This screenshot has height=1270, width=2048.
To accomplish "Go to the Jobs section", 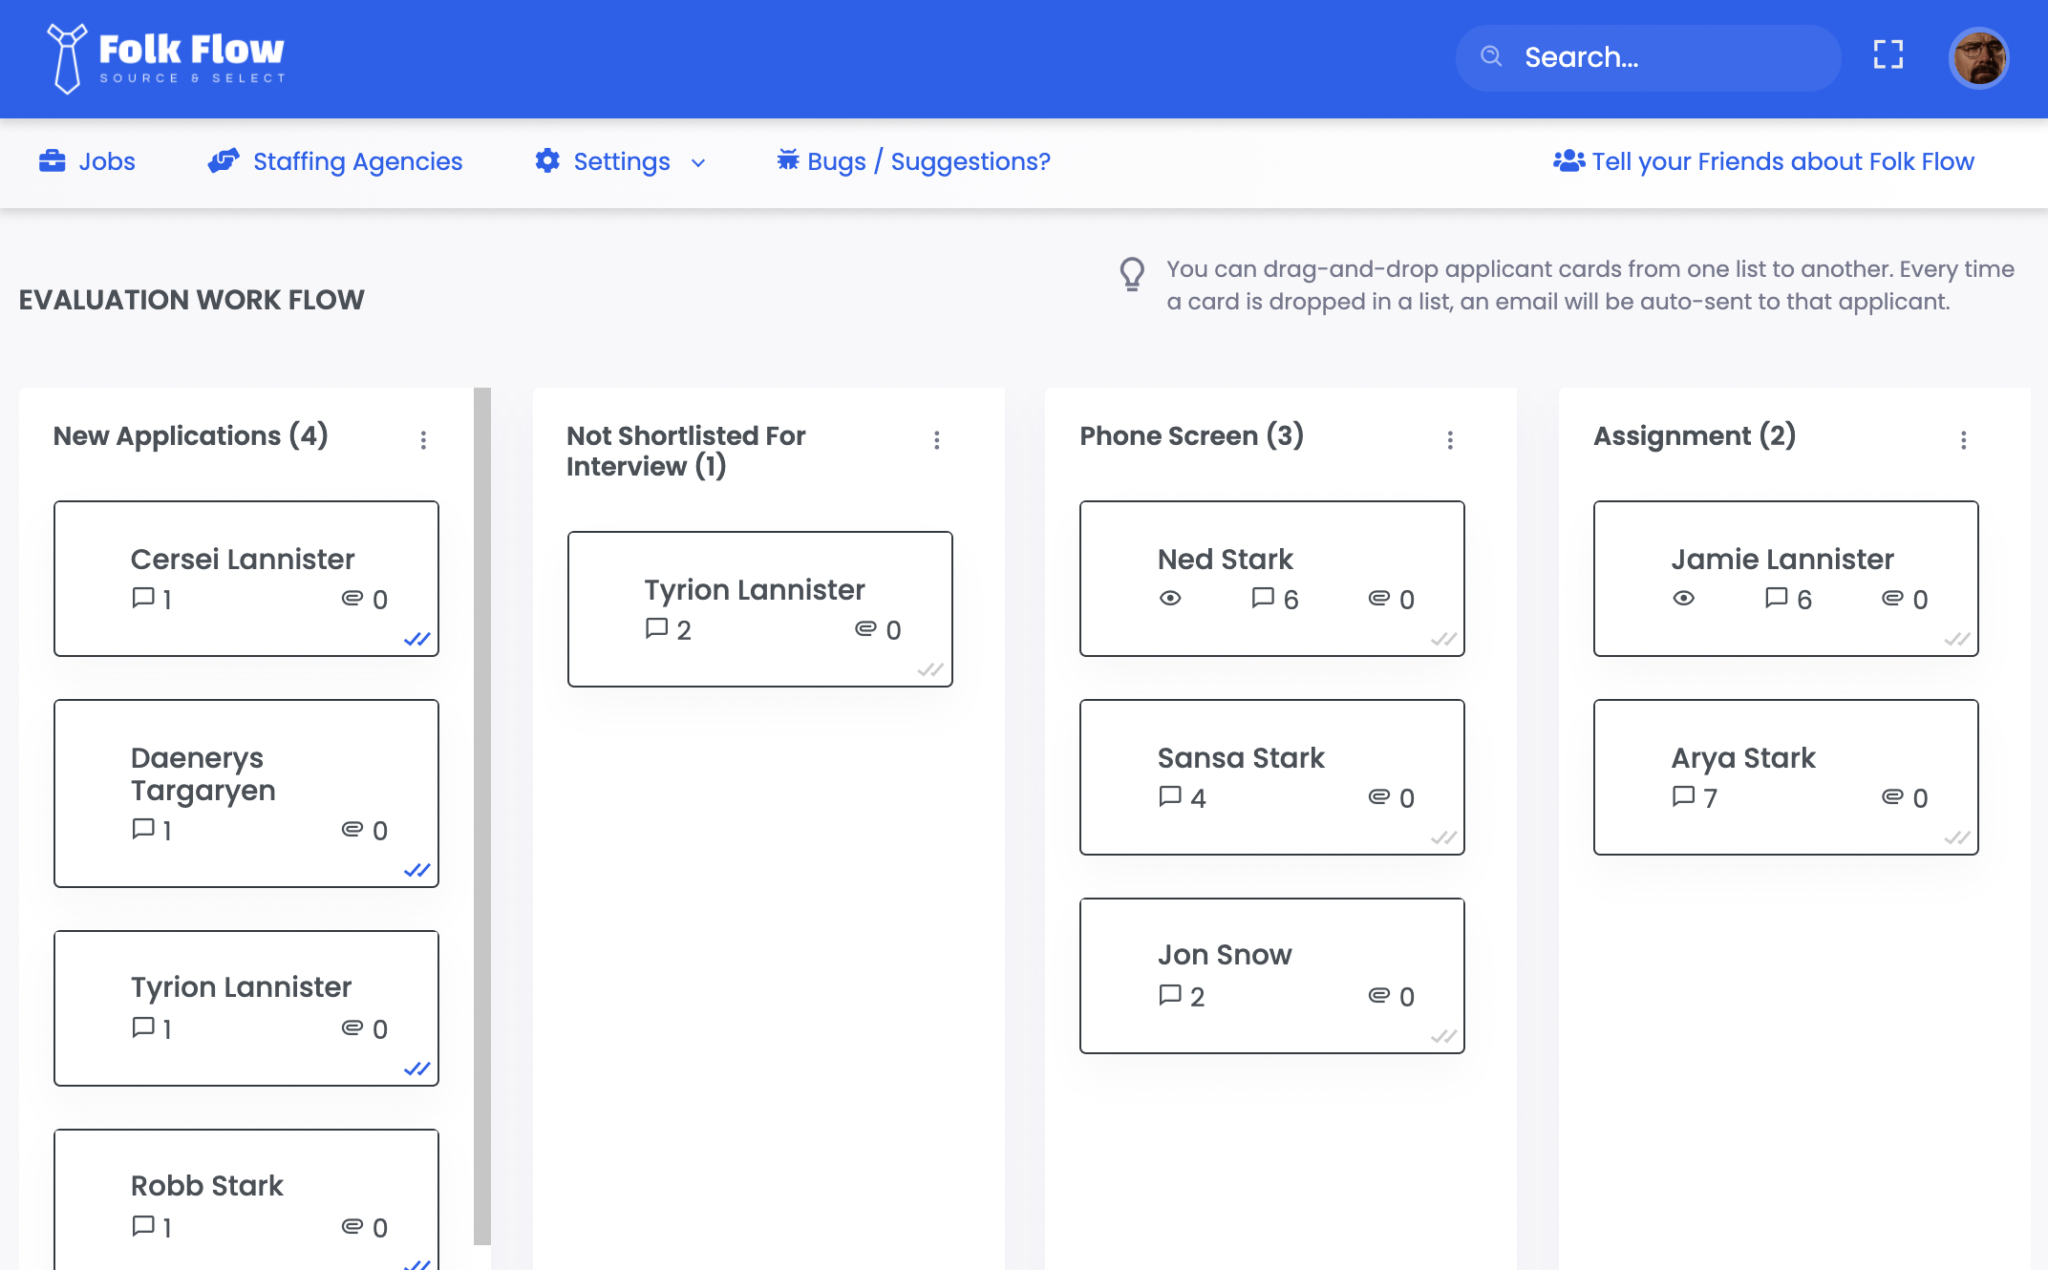I will coord(107,161).
